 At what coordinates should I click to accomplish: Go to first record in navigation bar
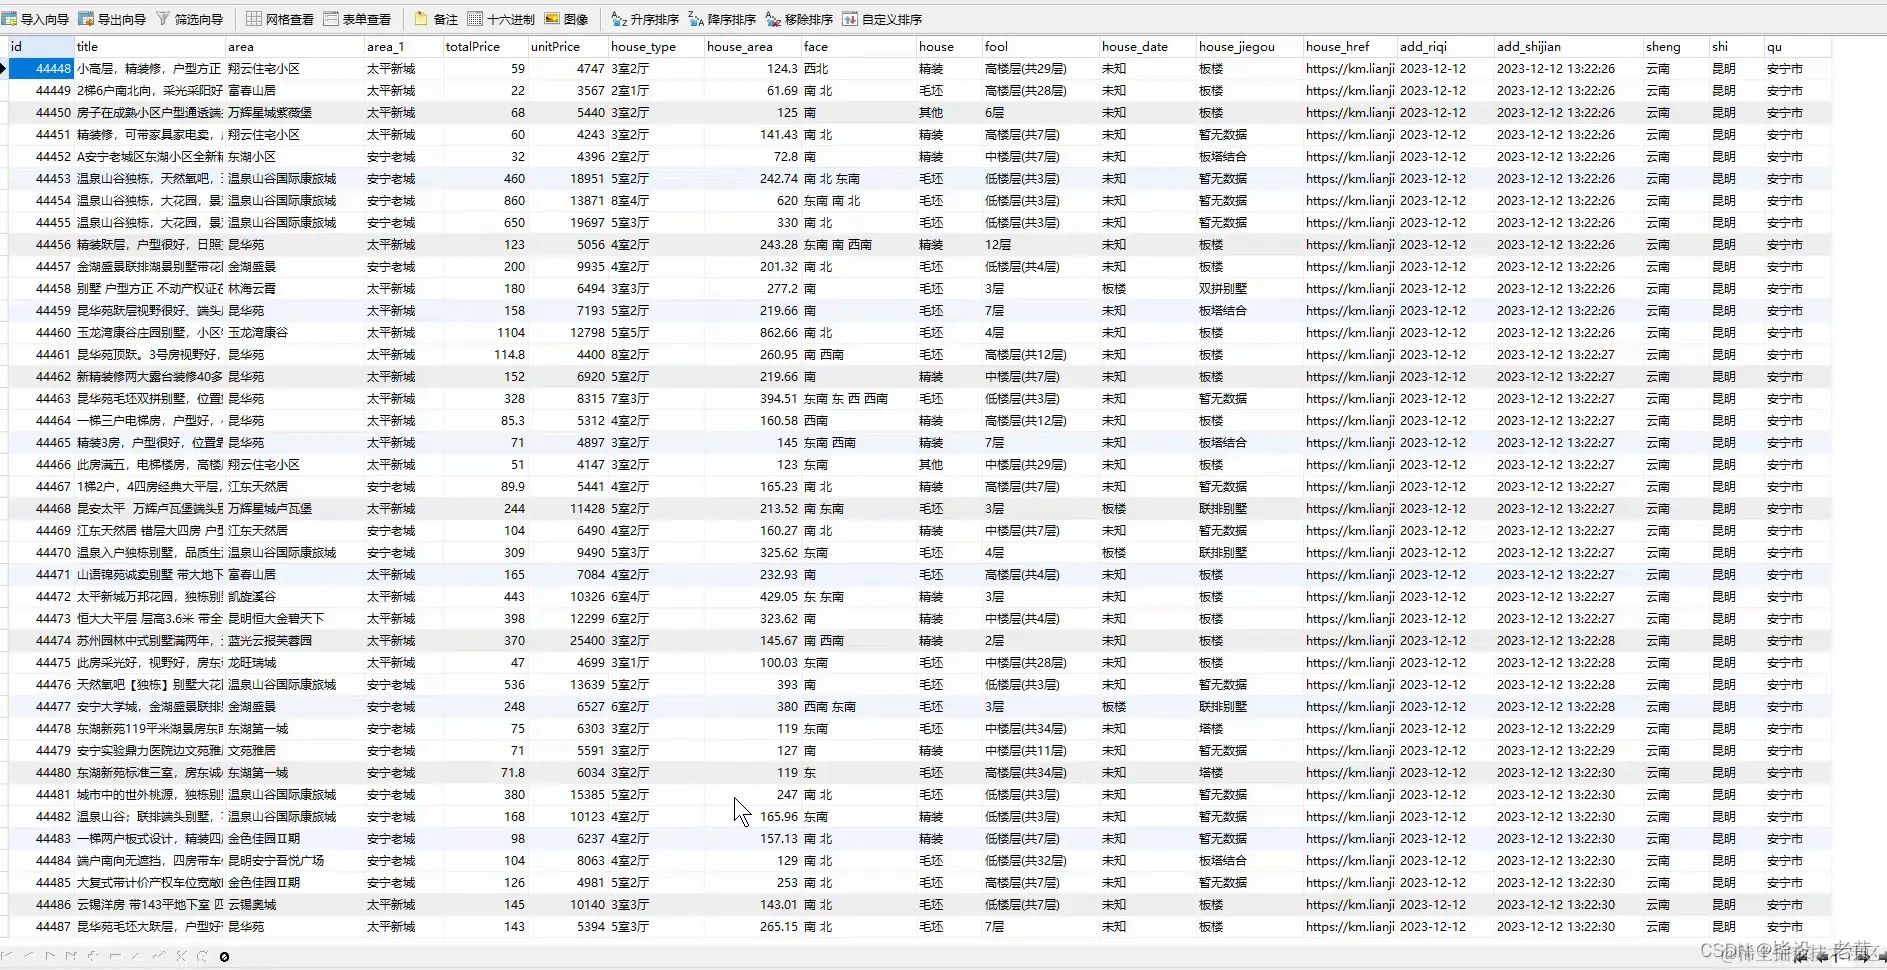tap(6, 956)
